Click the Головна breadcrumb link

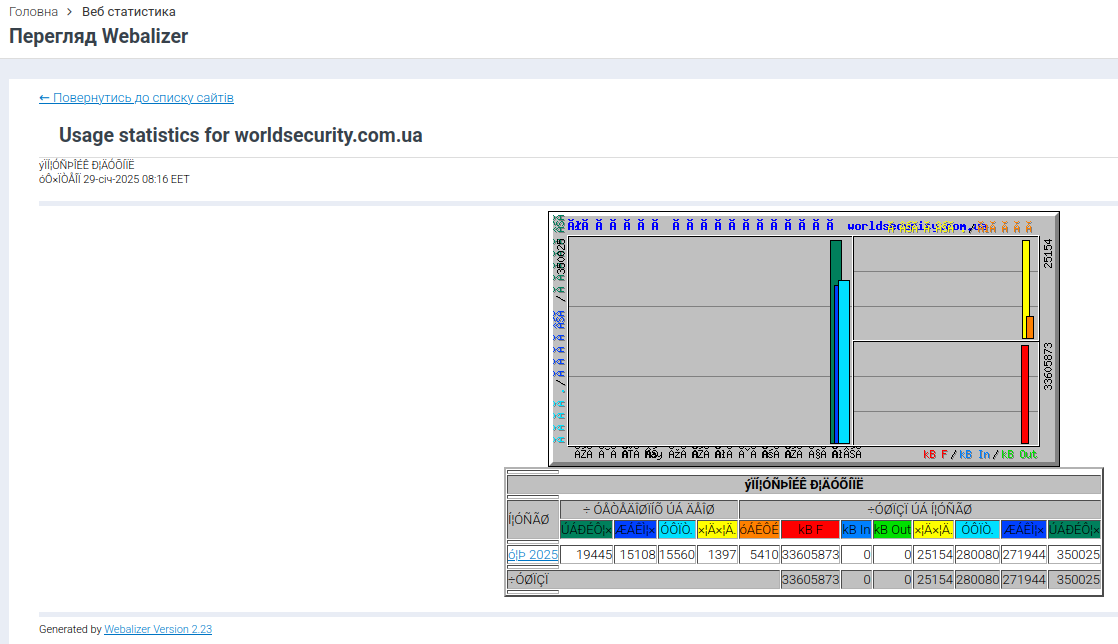pyautogui.click(x=33, y=12)
